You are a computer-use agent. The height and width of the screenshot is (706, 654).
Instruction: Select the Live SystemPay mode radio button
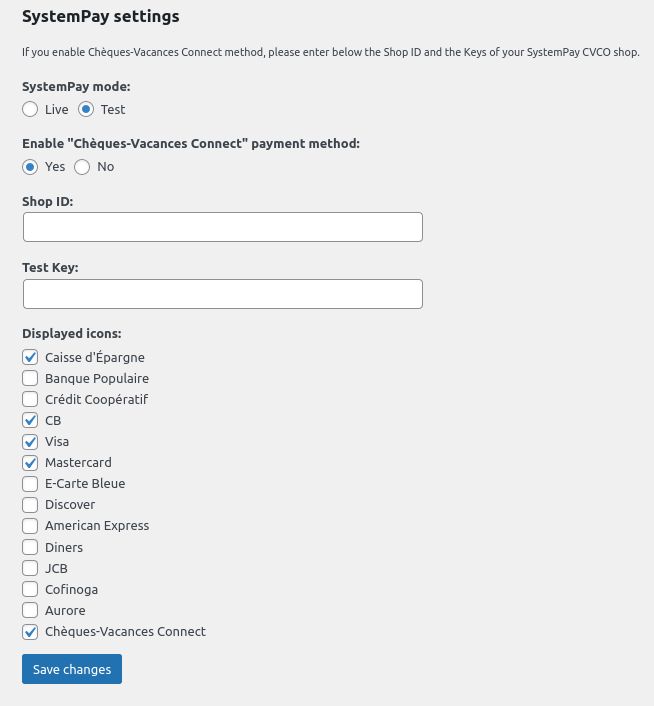coord(30,109)
